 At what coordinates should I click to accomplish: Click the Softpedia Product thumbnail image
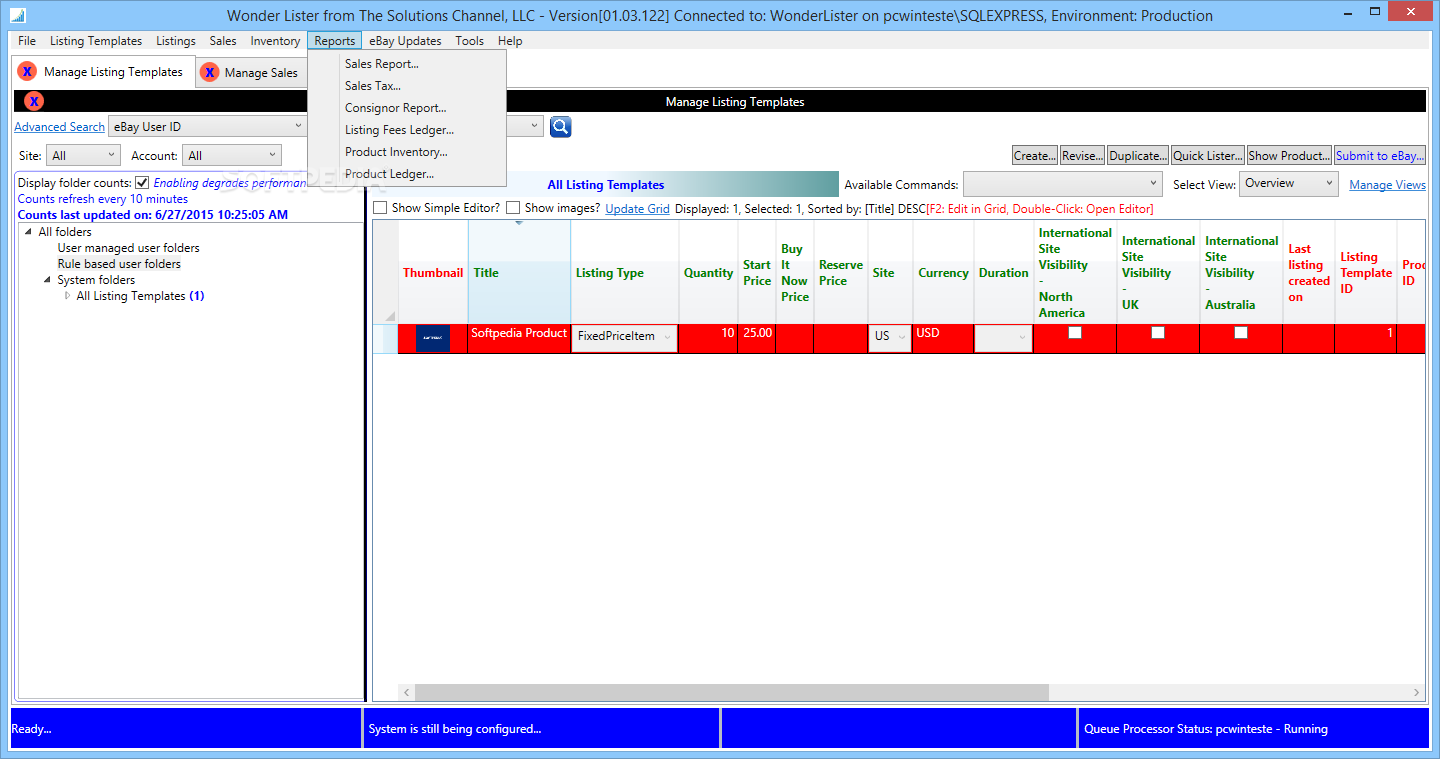point(433,338)
